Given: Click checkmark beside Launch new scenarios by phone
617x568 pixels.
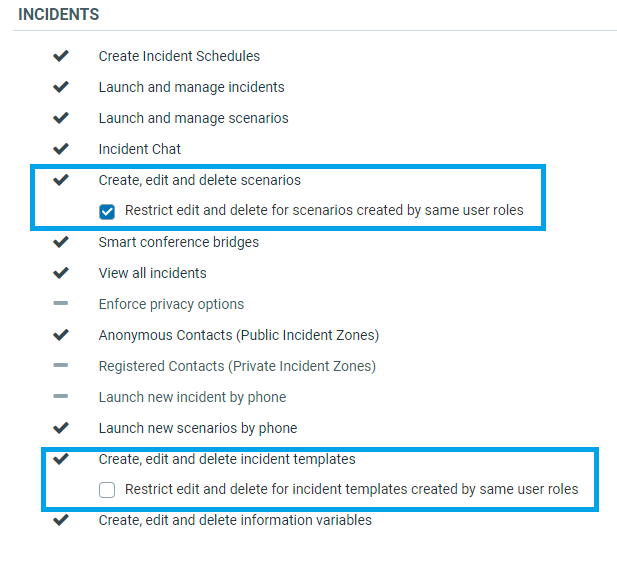Looking at the screenshot, I should (x=61, y=427).
